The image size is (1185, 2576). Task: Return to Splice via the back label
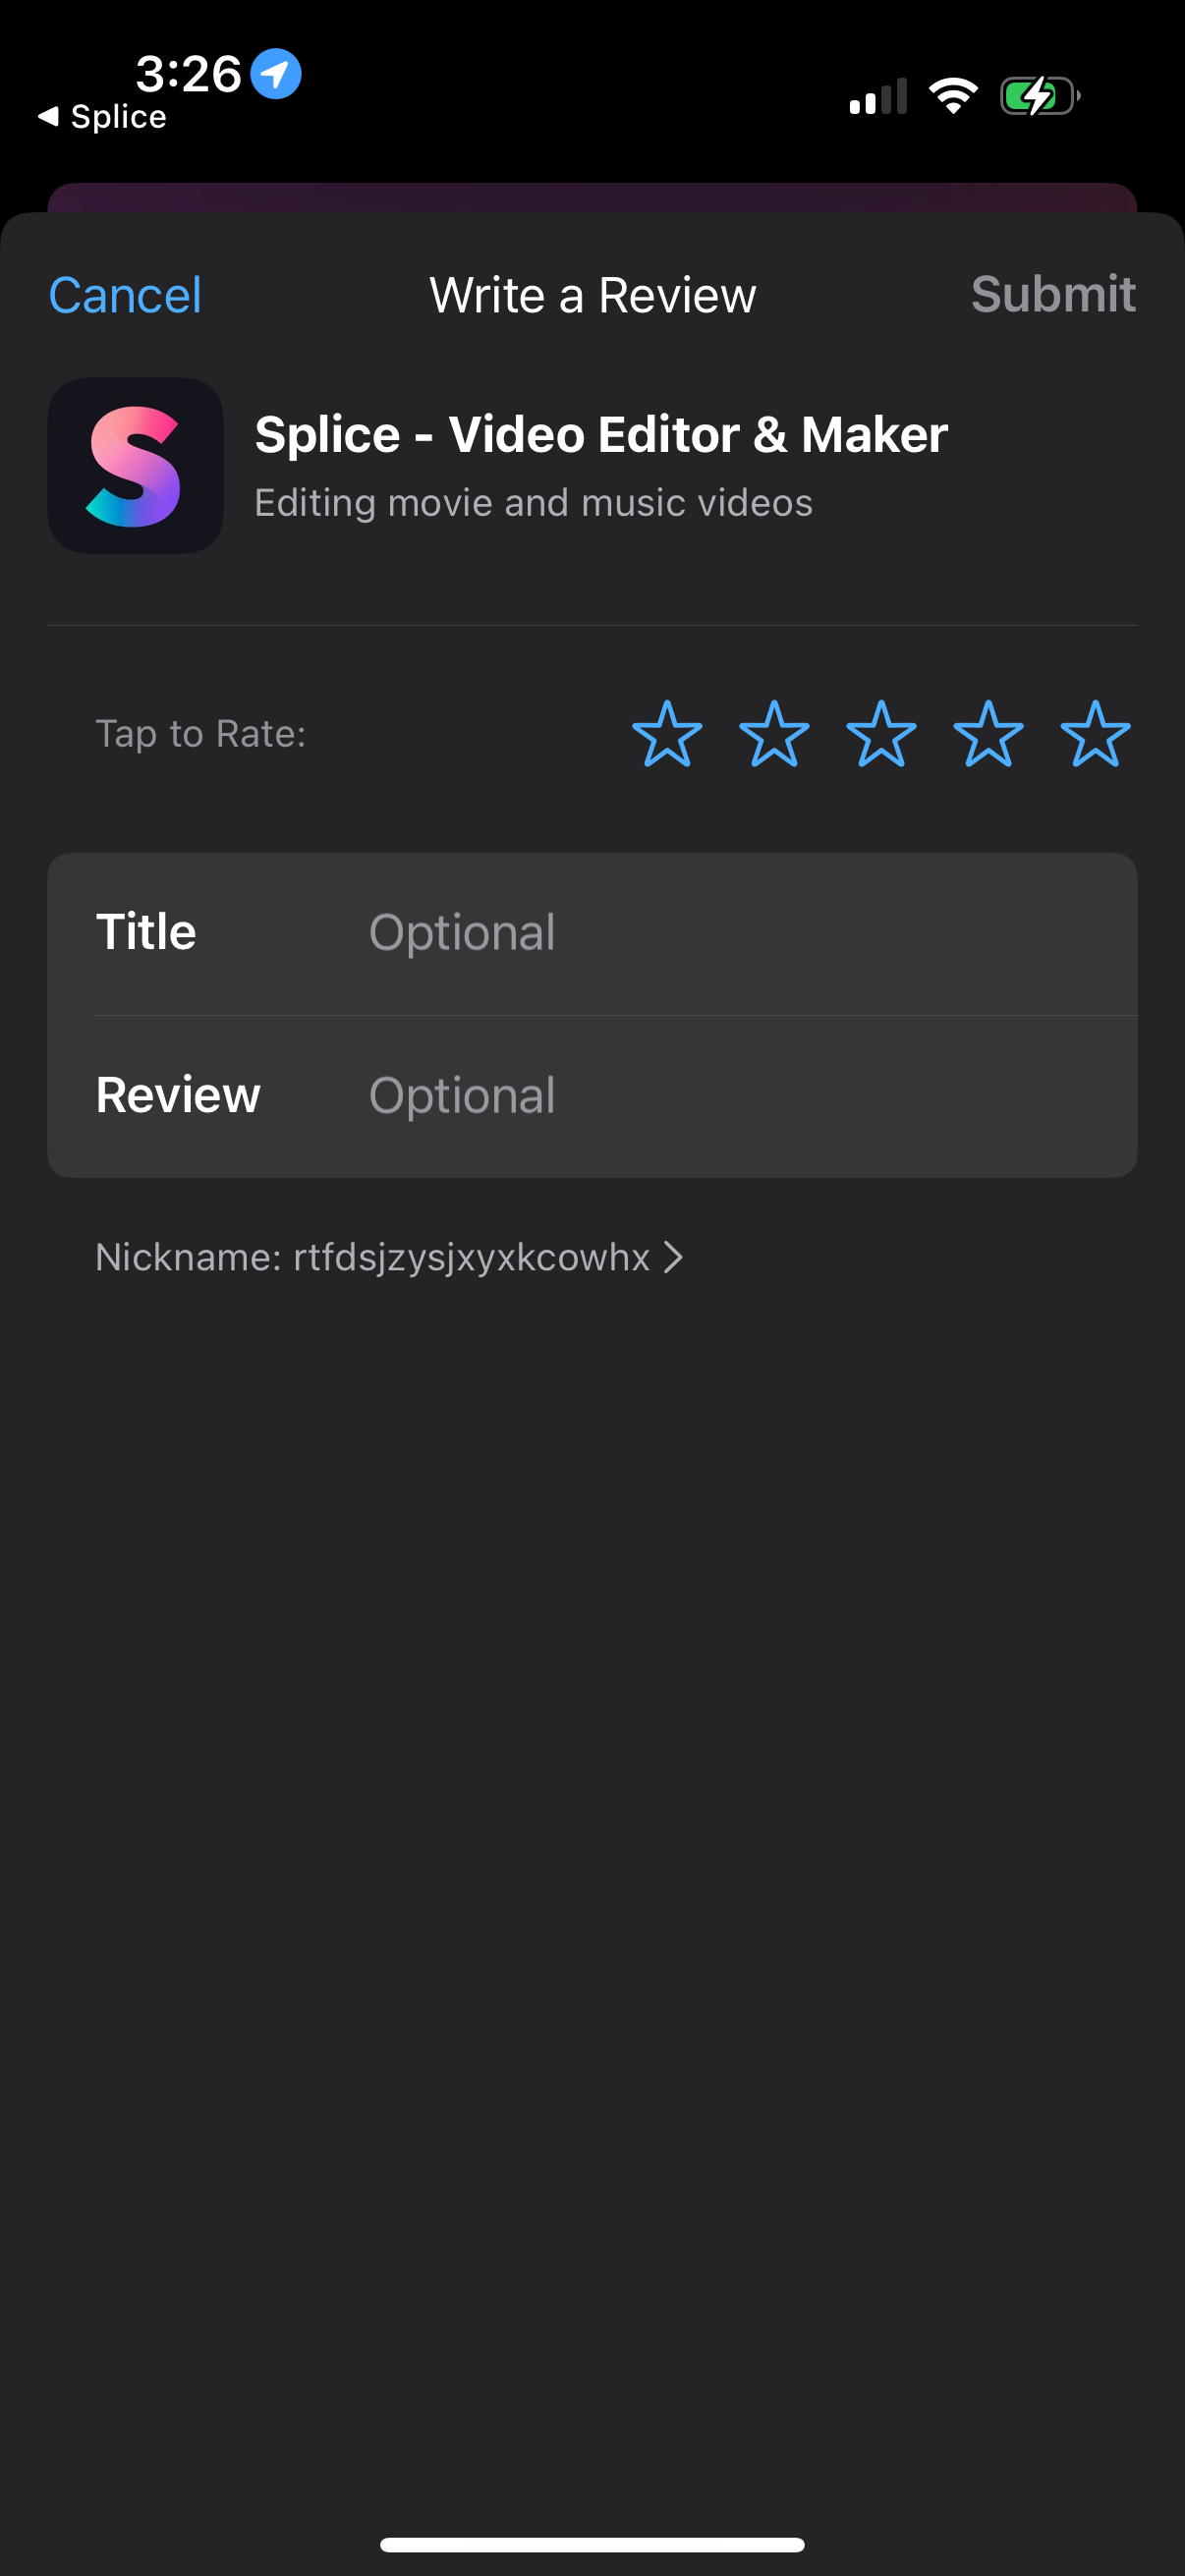(x=100, y=116)
